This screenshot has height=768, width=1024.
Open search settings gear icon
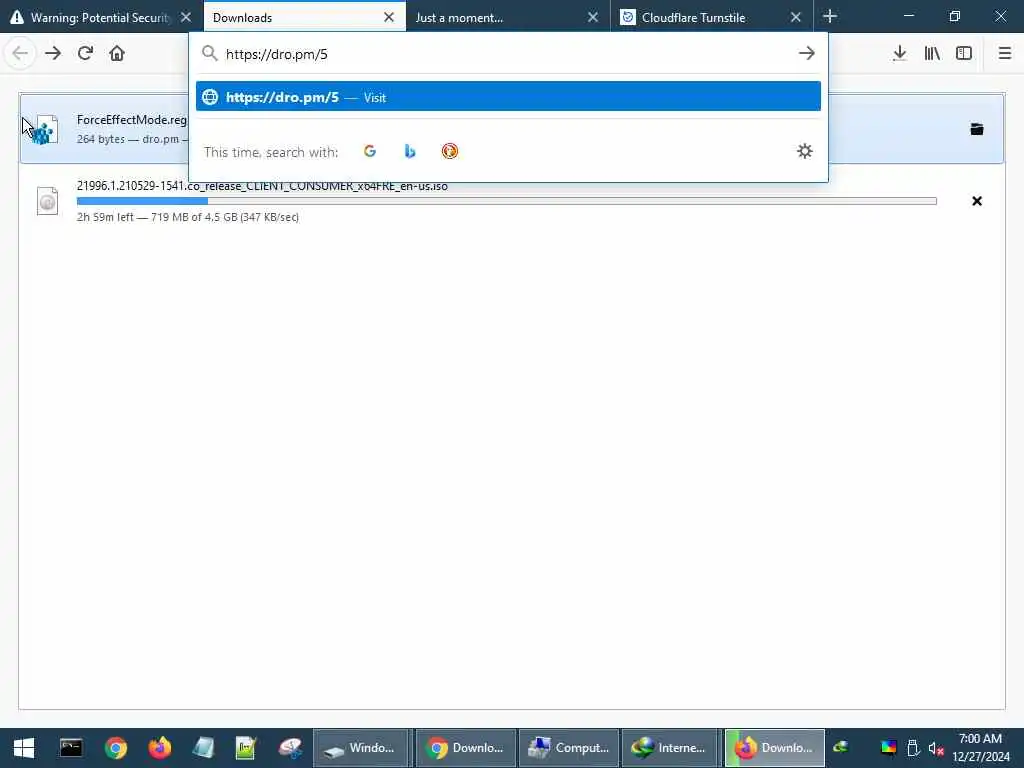pyautogui.click(x=805, y=152)
